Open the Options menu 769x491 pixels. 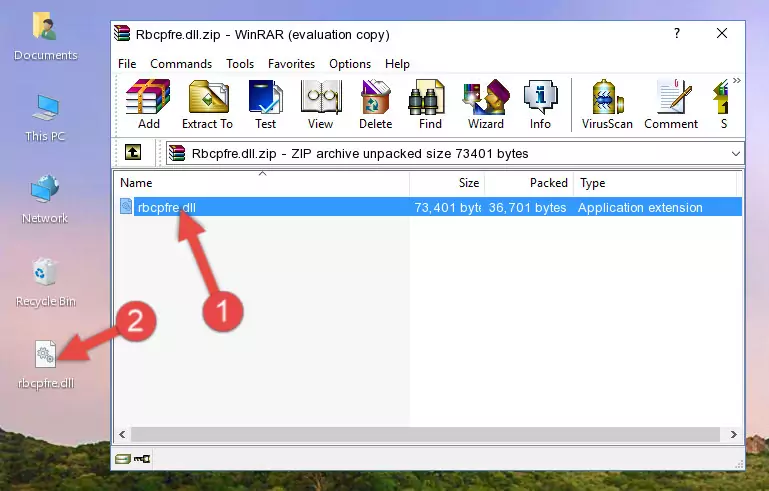(x=350, y=64)
